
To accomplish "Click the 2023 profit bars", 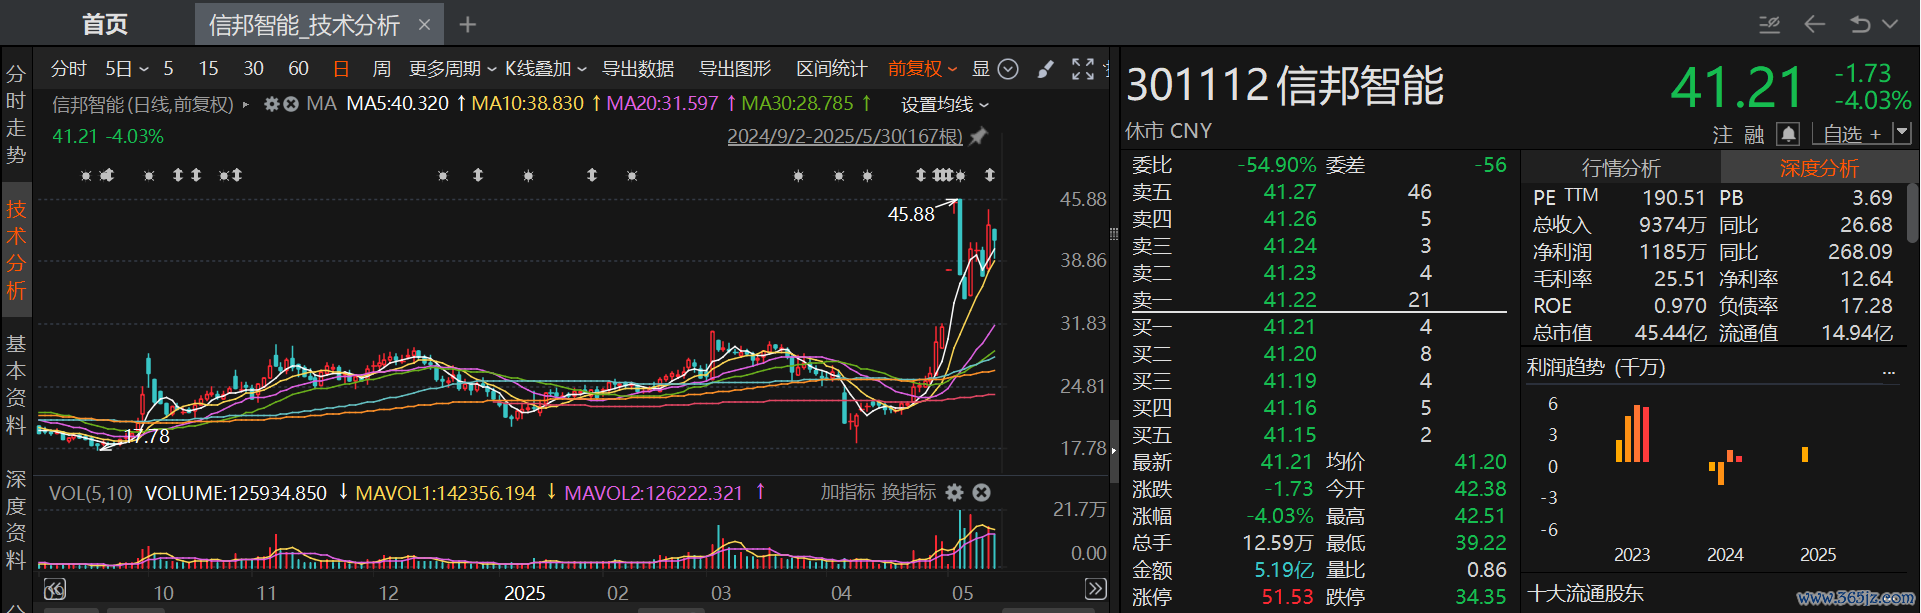I will pyautogui.click(x=1632, y=434).
